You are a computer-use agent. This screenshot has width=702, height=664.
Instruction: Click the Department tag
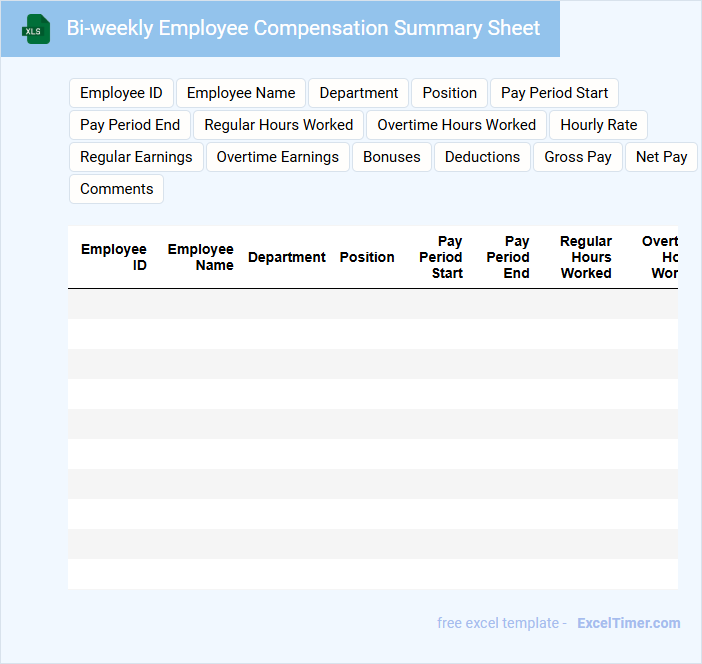pos(358,93)
